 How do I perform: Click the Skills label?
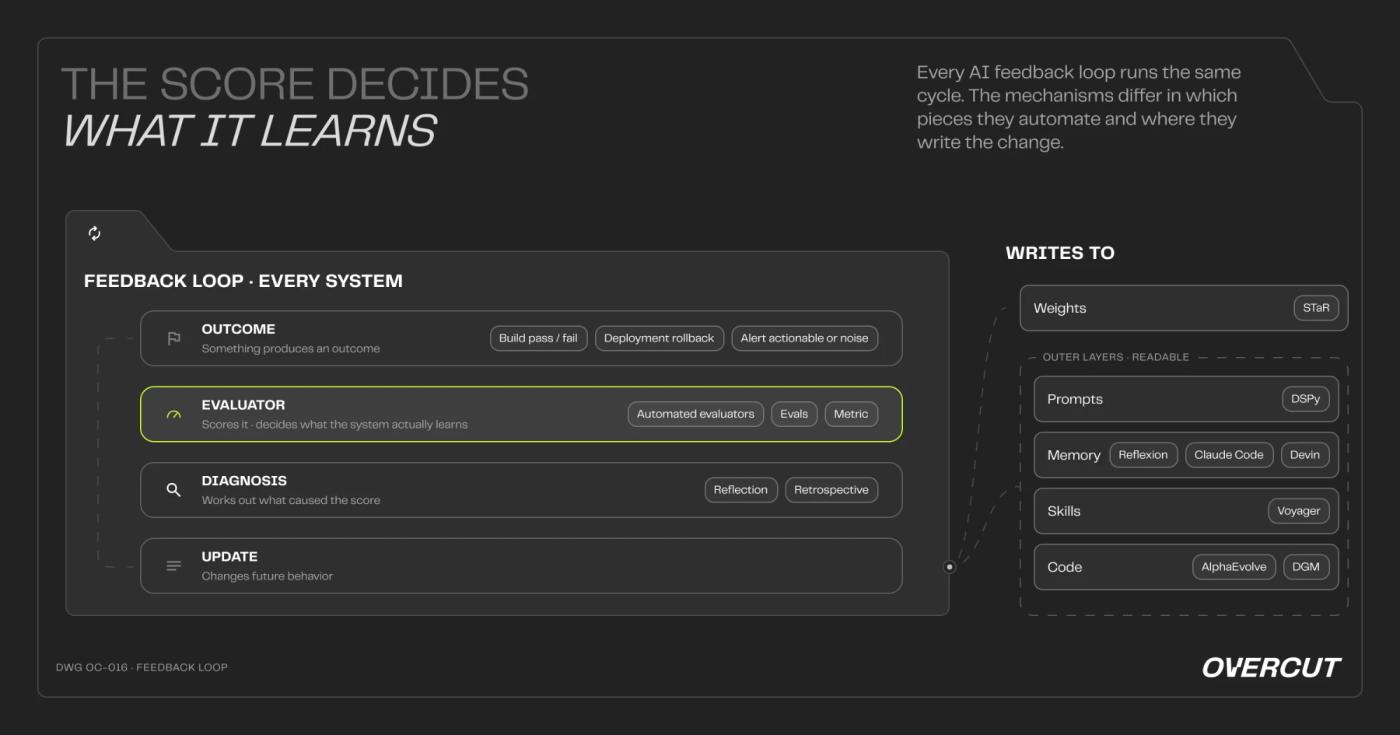(x=1064, y=511)
